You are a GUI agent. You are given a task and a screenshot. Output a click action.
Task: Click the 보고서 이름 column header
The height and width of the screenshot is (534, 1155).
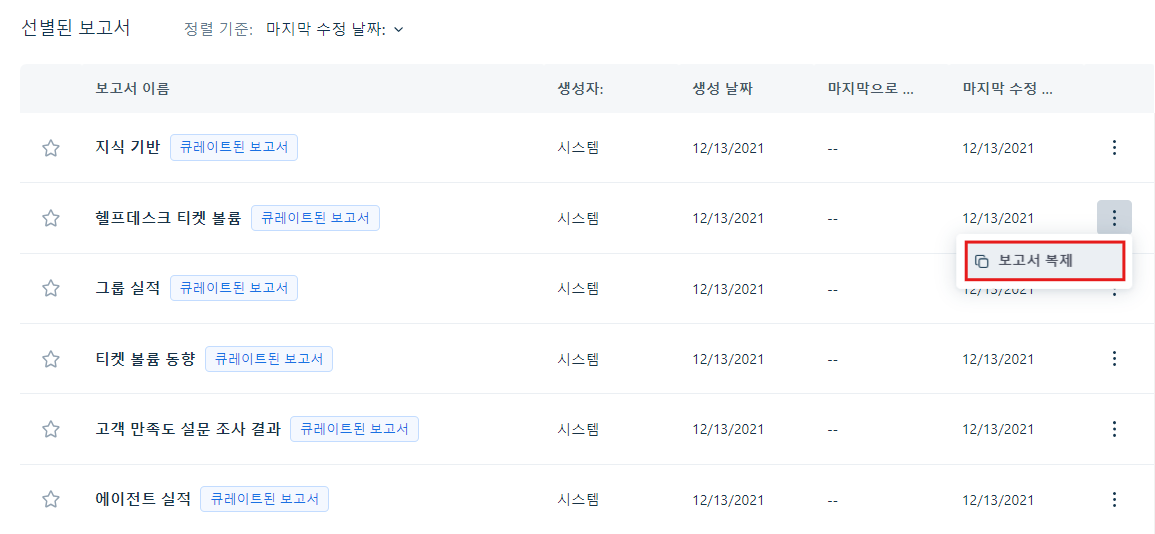(x=133, y=89)
